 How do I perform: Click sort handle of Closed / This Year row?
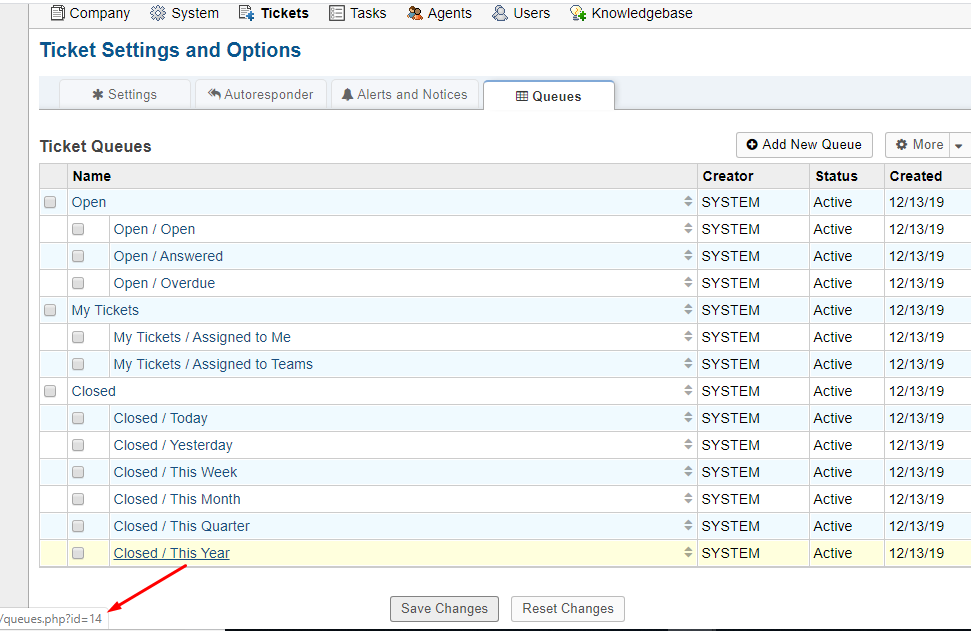coord(688,552)
